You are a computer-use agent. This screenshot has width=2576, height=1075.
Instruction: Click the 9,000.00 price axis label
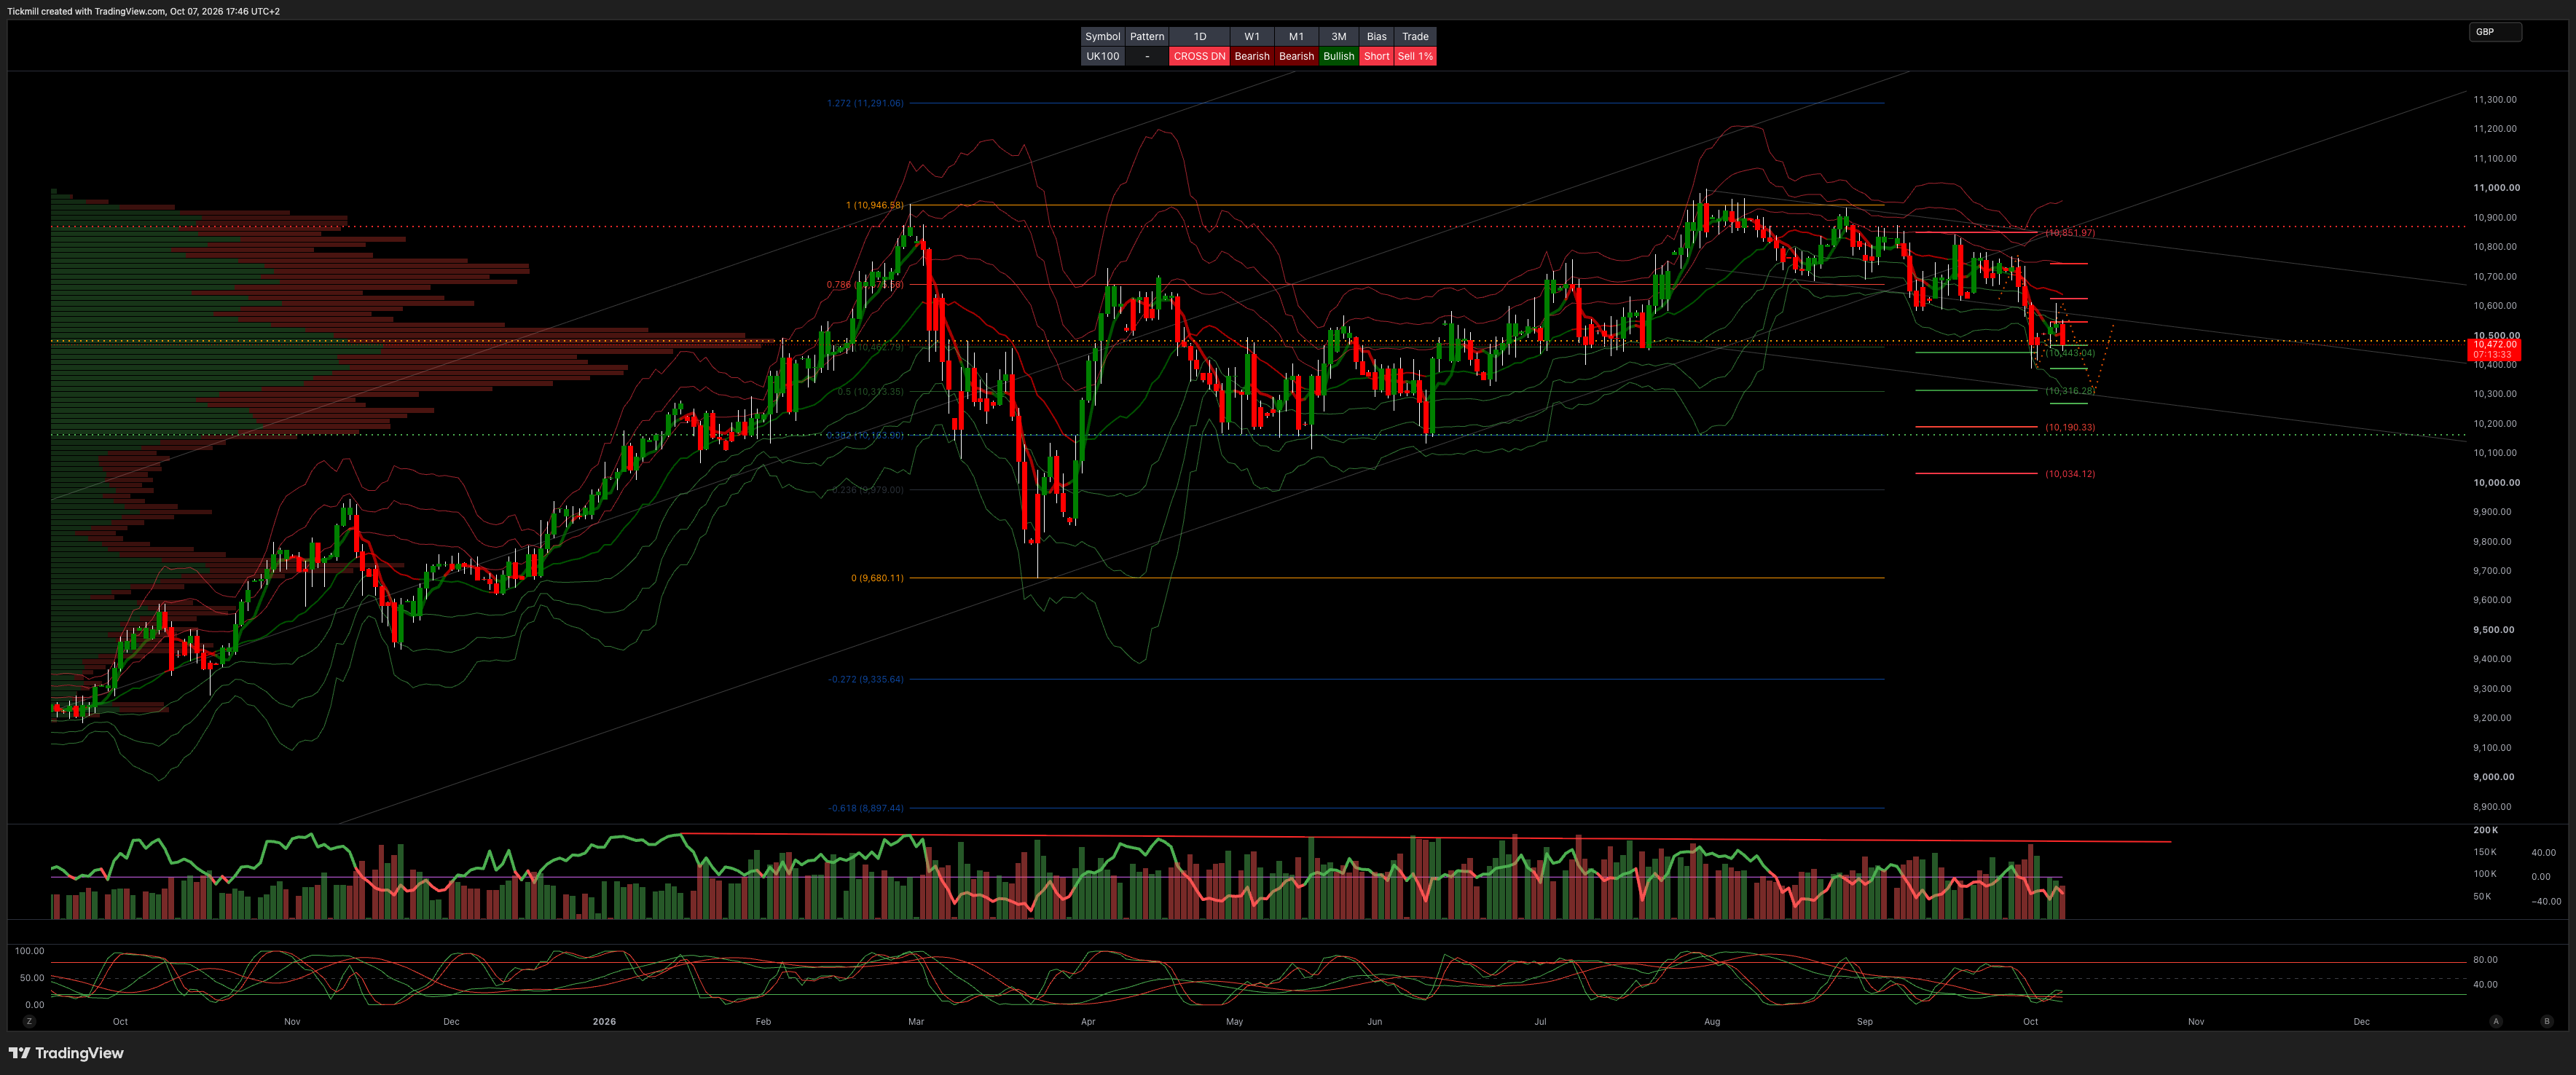tap(2494, 777)
